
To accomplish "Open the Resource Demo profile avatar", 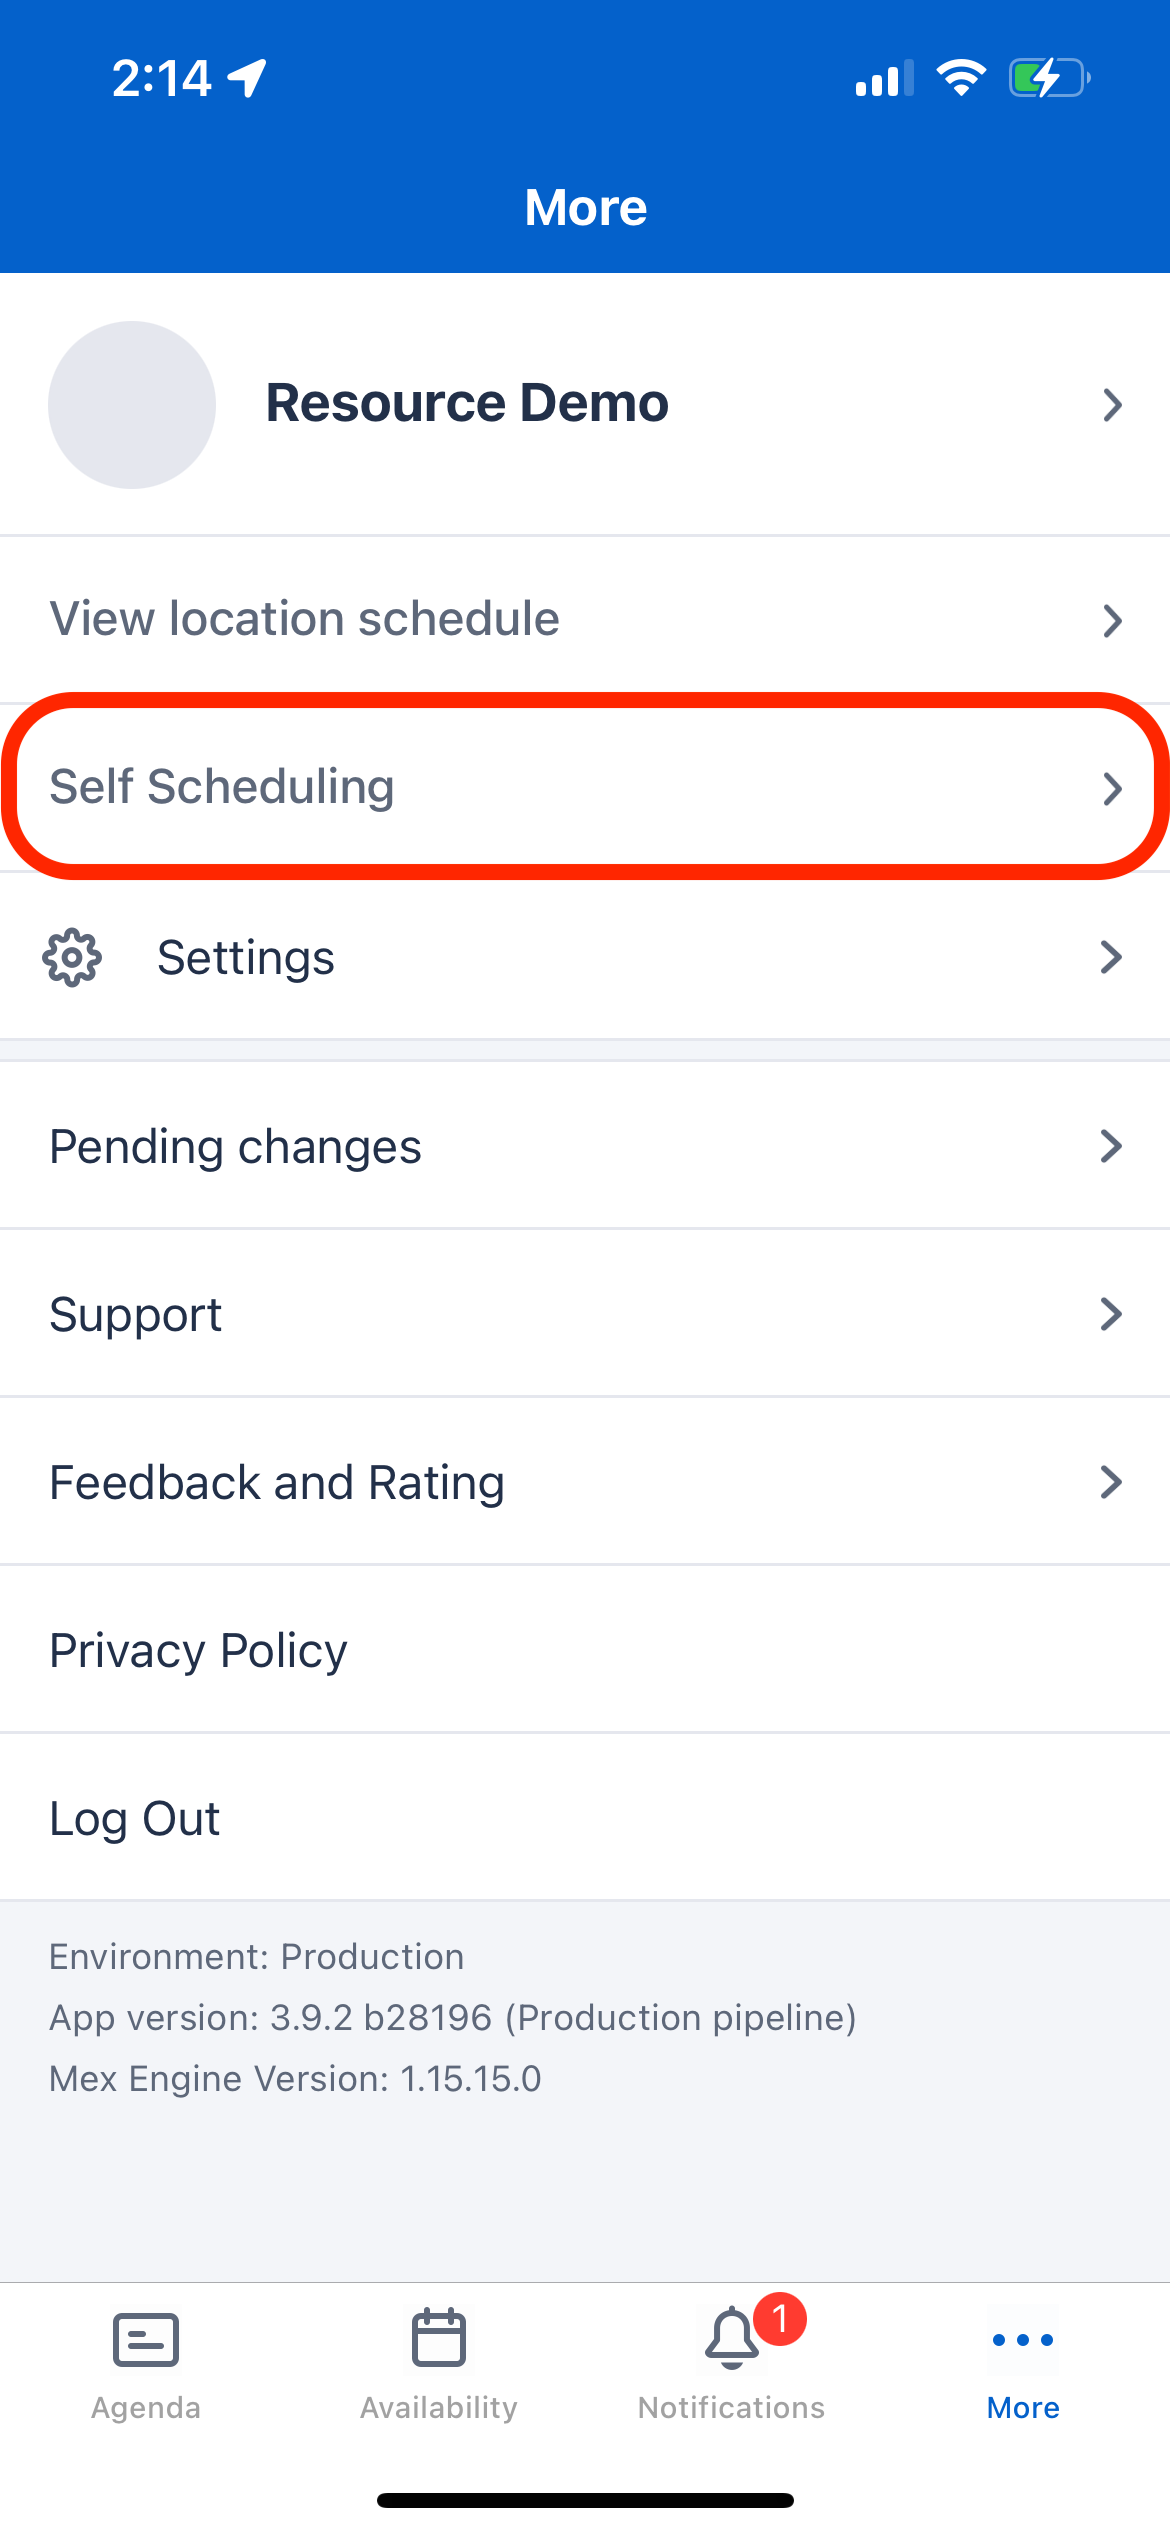I will (132, 404).
